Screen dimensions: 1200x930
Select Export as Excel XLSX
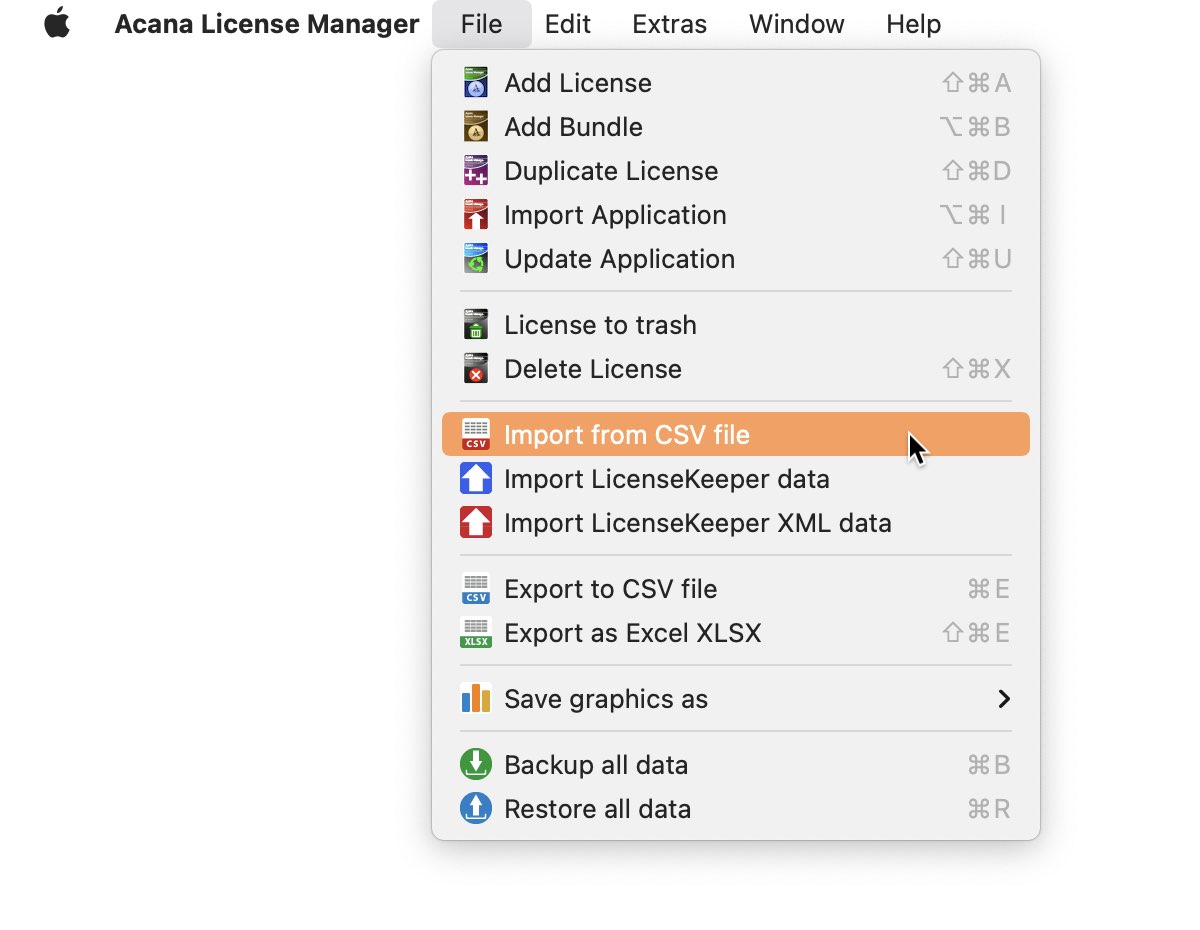pyautogui.click(x=736, y=633)
